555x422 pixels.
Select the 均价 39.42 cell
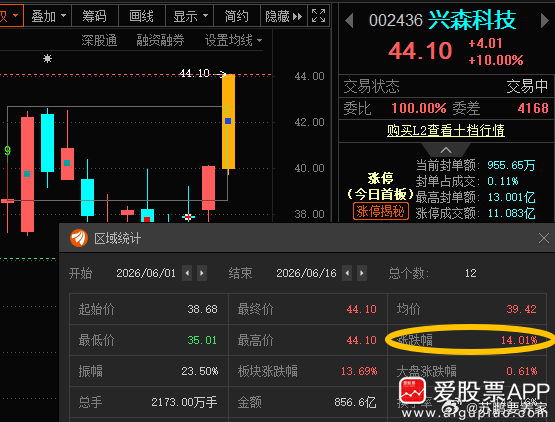[x=467, y=309]
